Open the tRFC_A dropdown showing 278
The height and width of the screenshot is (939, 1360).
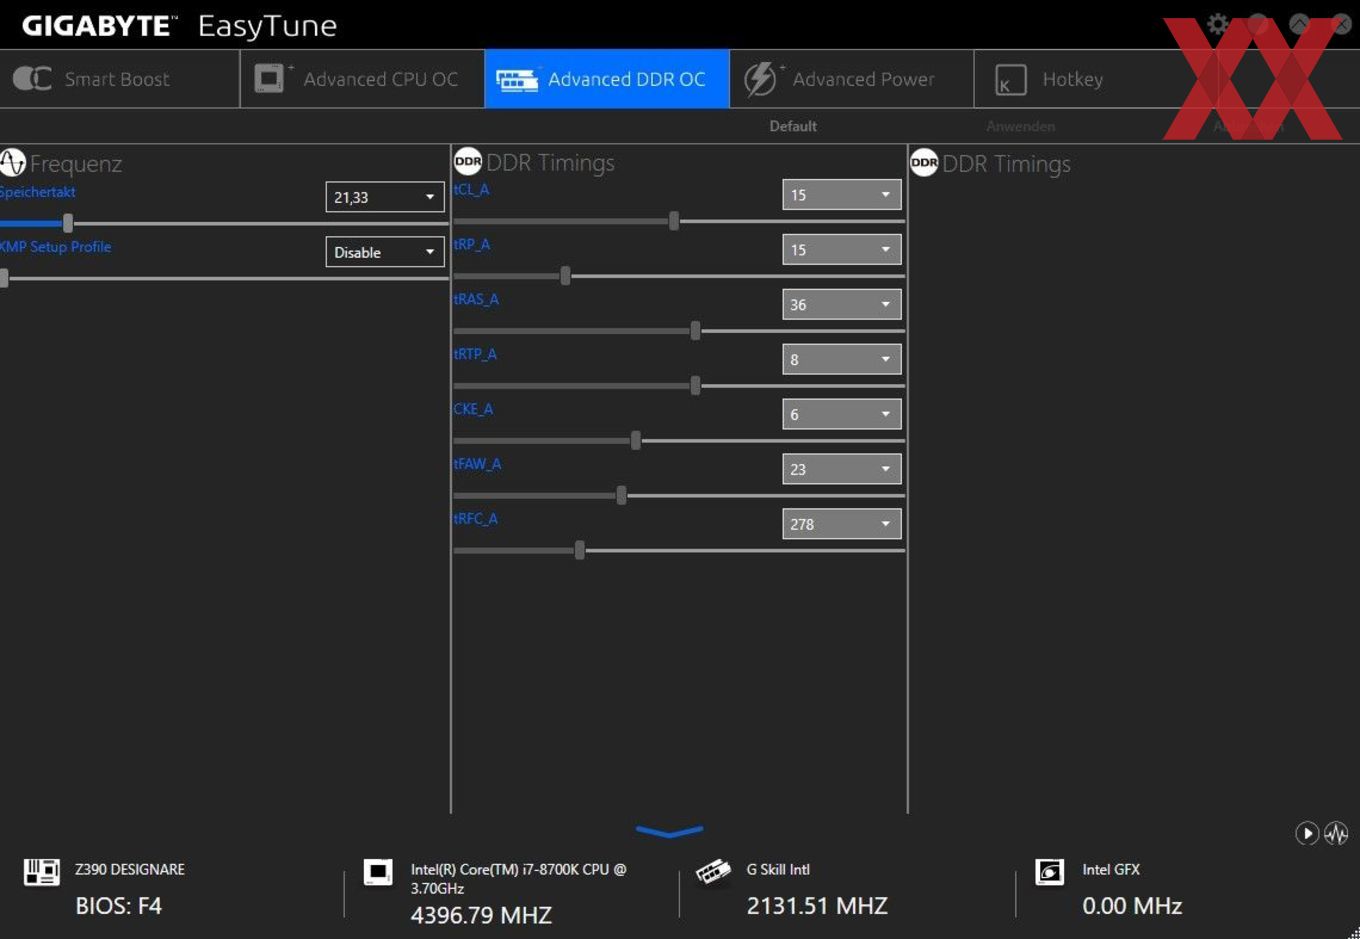coord(841,524)
